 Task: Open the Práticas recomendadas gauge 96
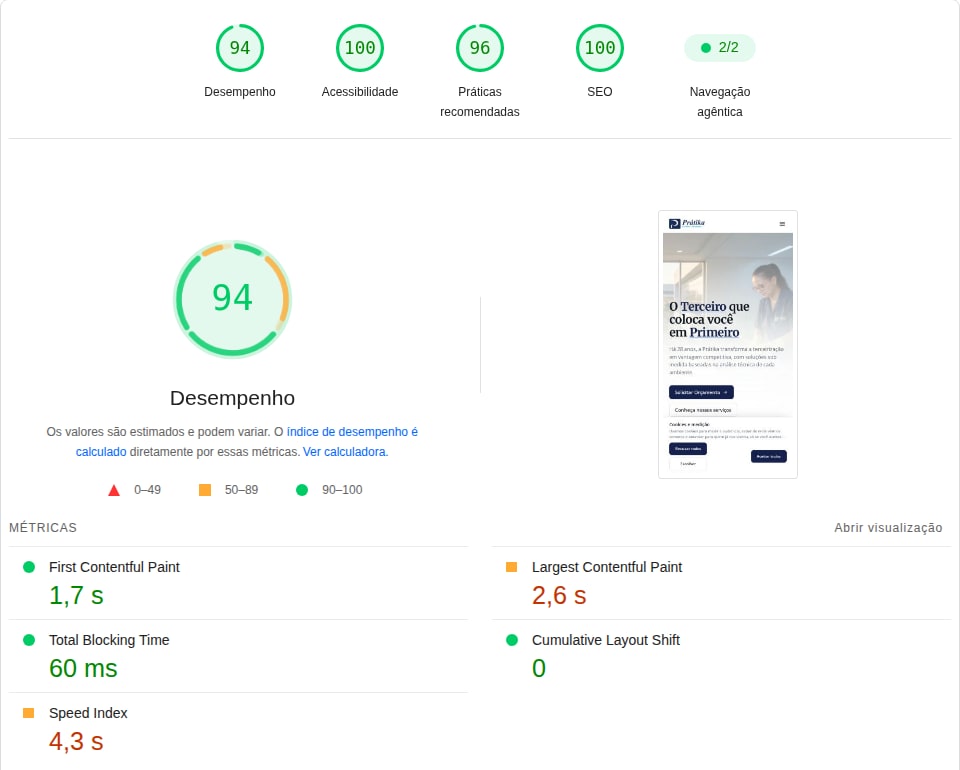pyautogui.click(x=479, y=48)
